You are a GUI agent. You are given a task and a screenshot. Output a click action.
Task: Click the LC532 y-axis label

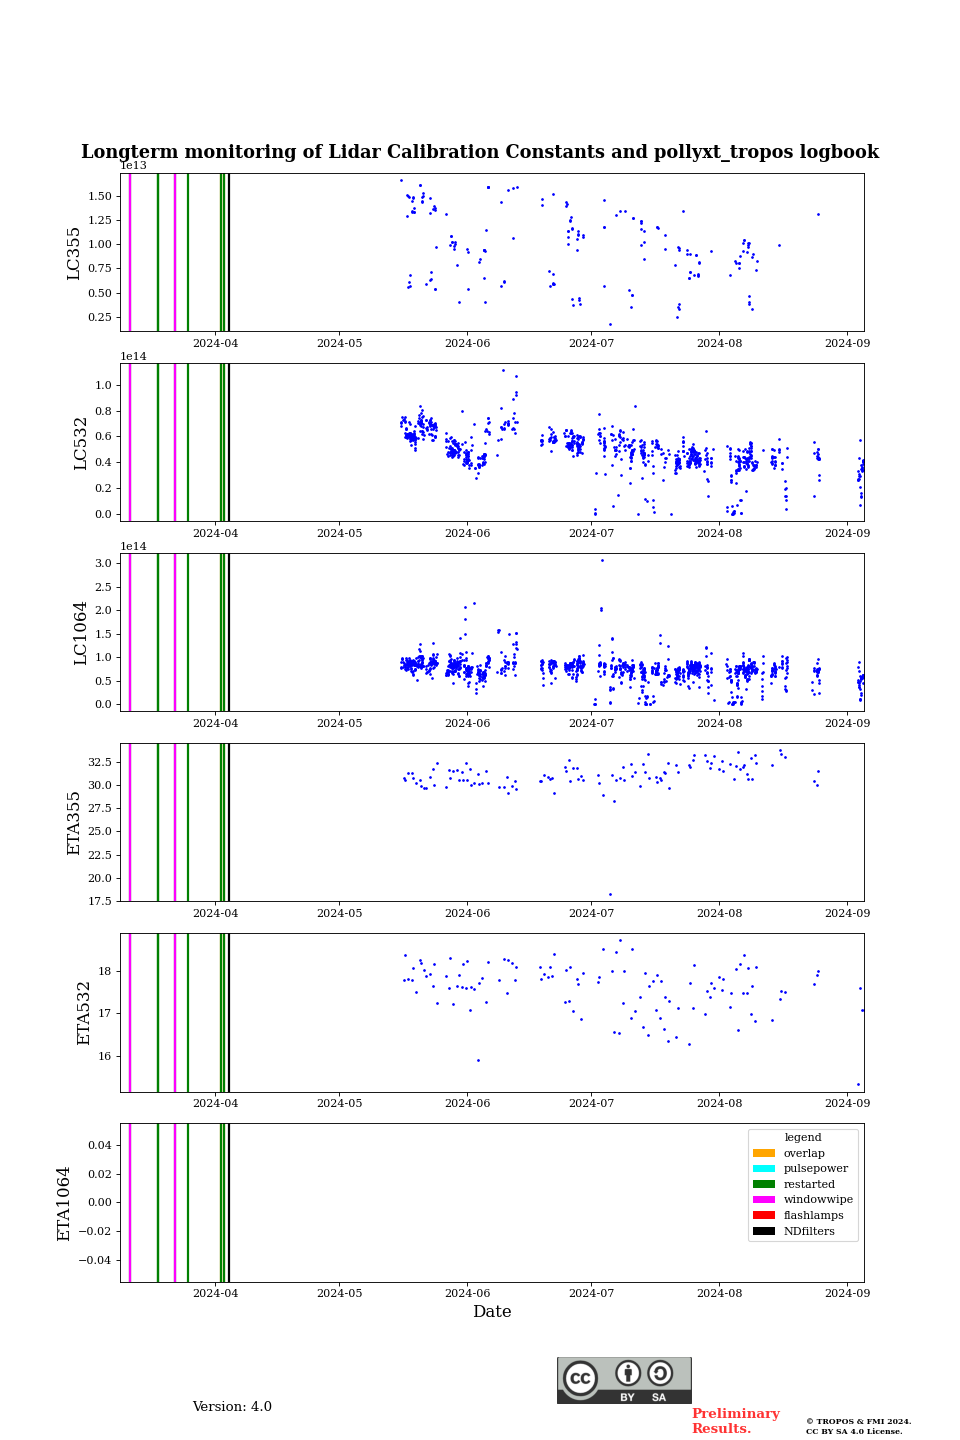coord(81,443)
